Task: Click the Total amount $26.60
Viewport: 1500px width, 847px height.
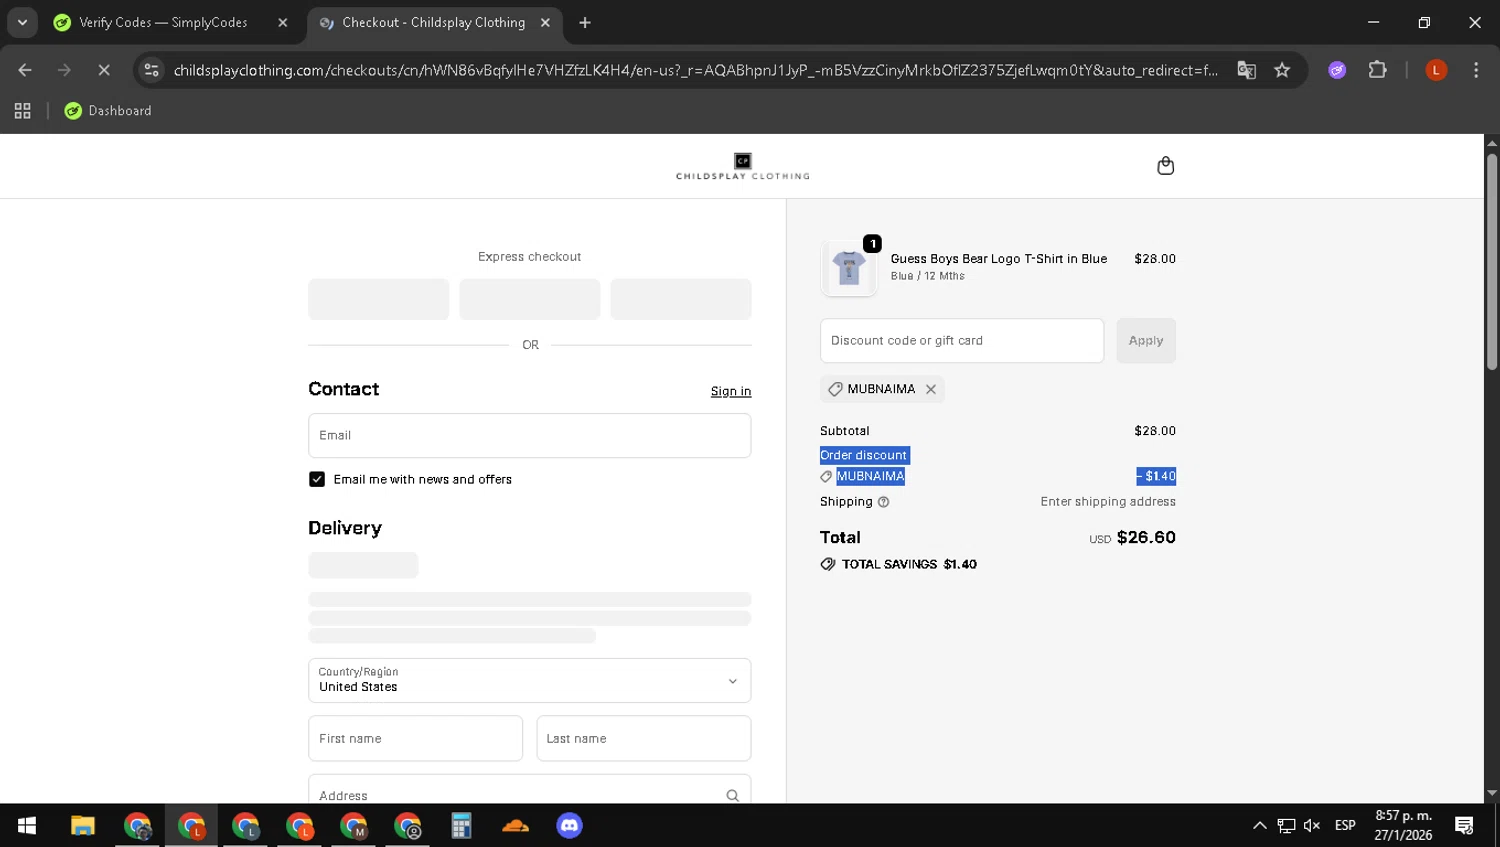Action: click(1146, 538)
